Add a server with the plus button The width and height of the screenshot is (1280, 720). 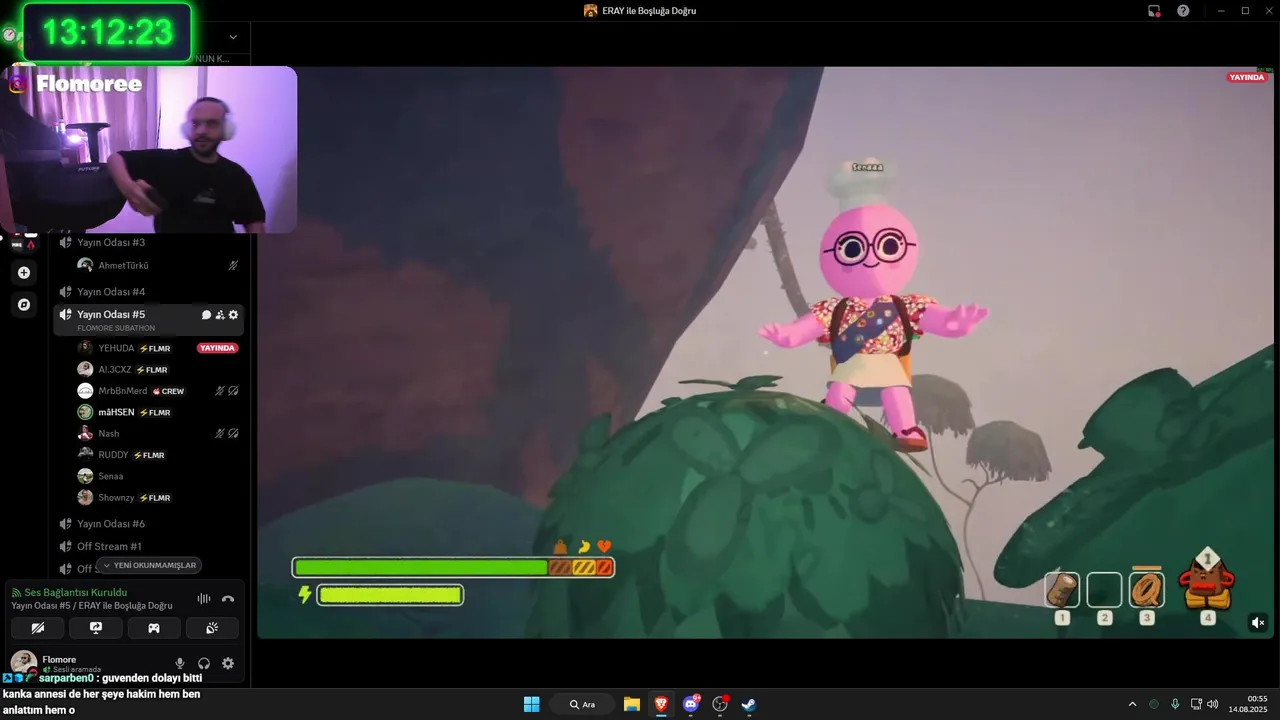coord(24,272)
